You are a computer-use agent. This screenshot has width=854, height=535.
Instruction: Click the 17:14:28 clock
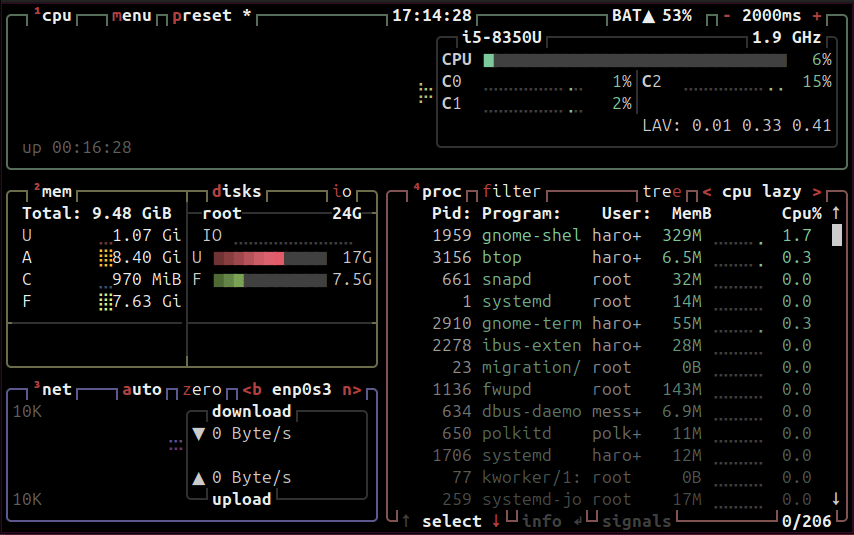pos(432,16)
